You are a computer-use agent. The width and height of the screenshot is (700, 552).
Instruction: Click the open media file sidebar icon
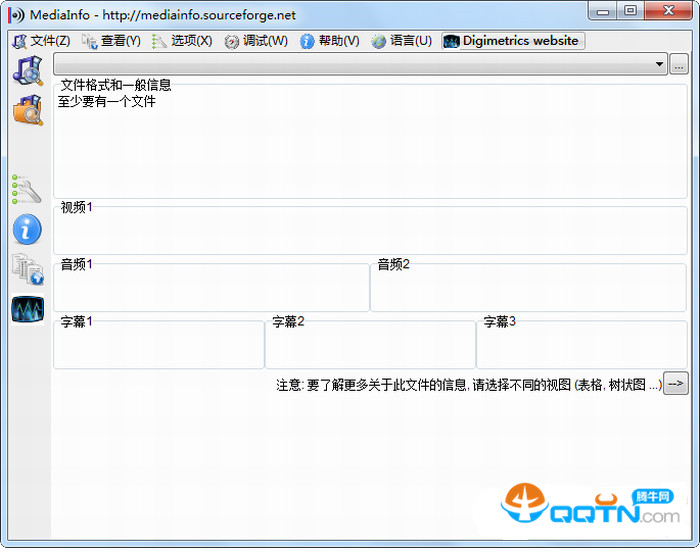27,70
